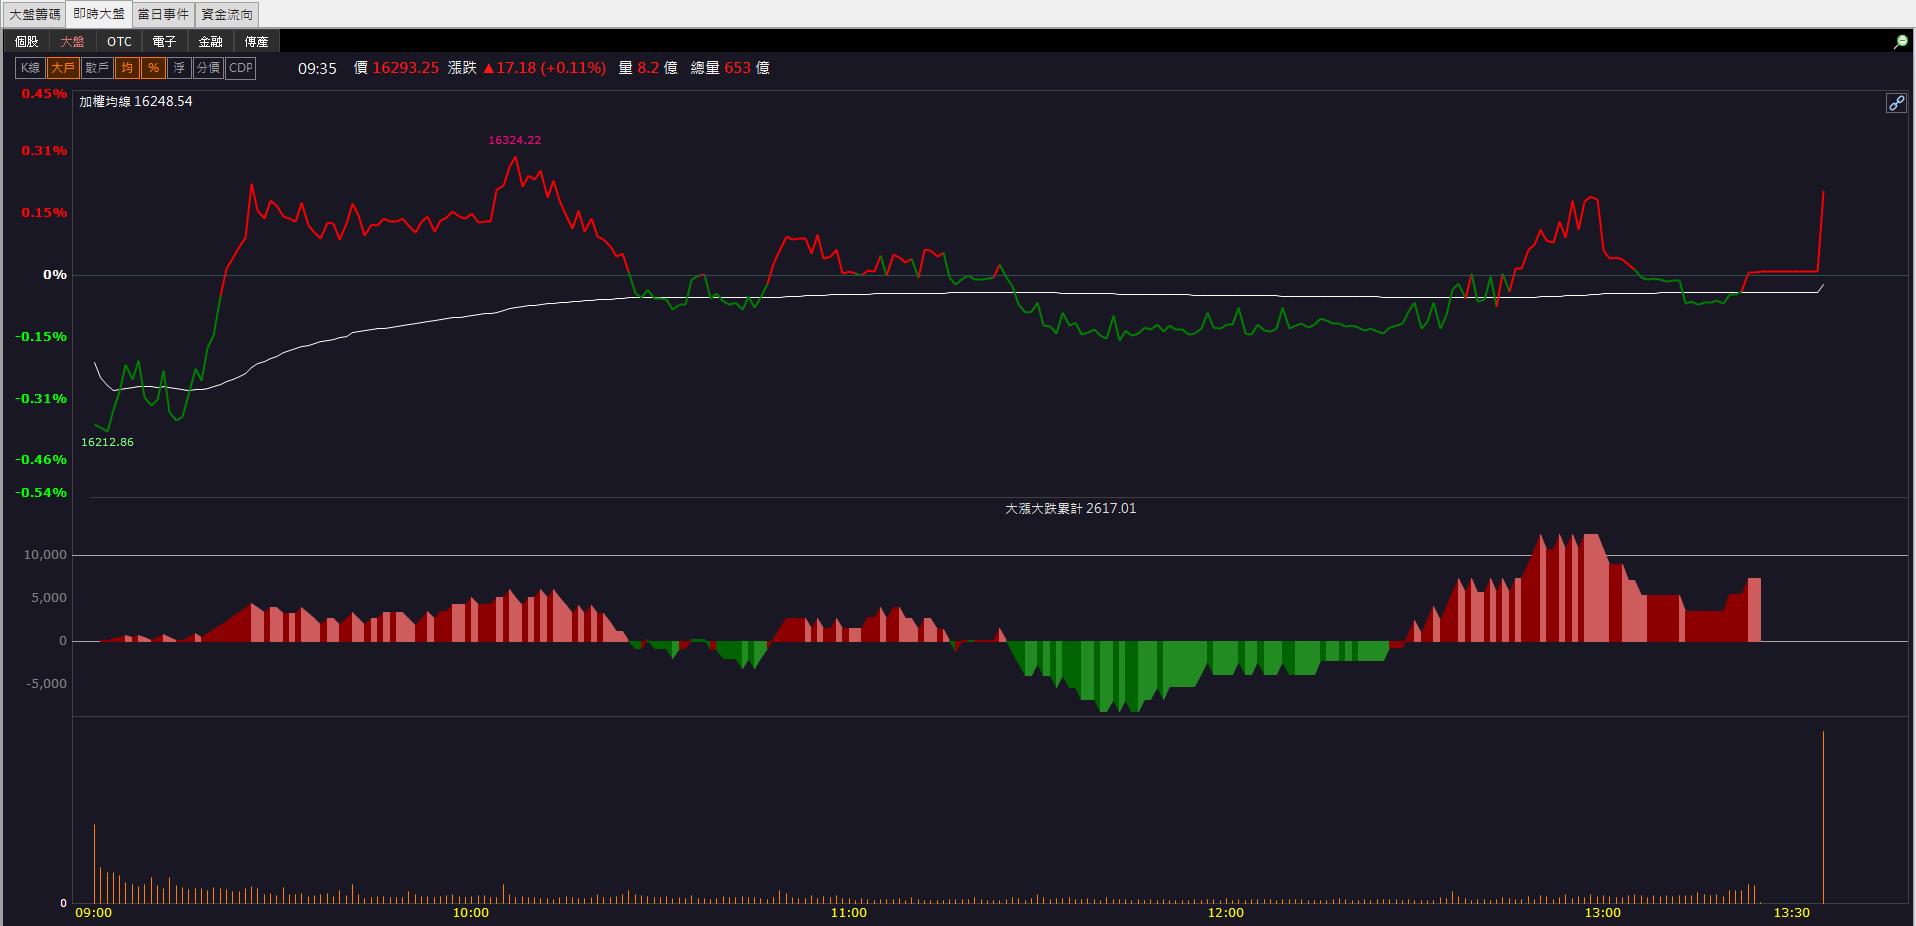Click the opening volume bar at 09:00
1916x926 pixels.
coord(94,863)
